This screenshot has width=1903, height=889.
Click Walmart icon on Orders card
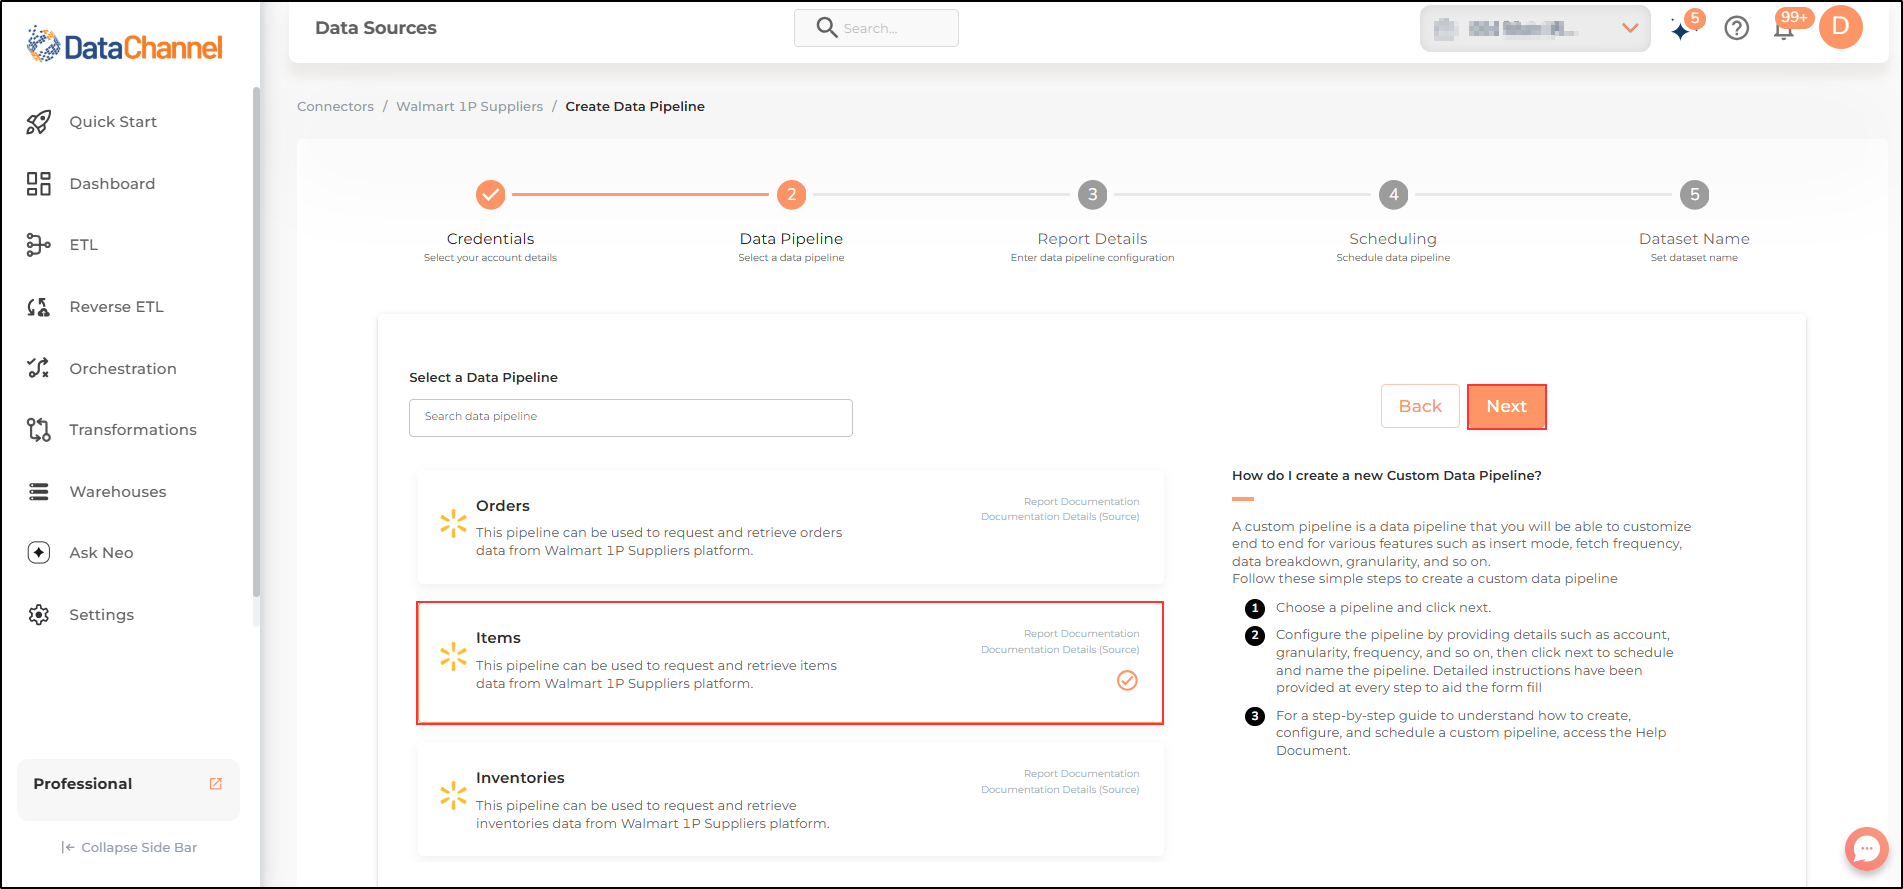point(453,523)
